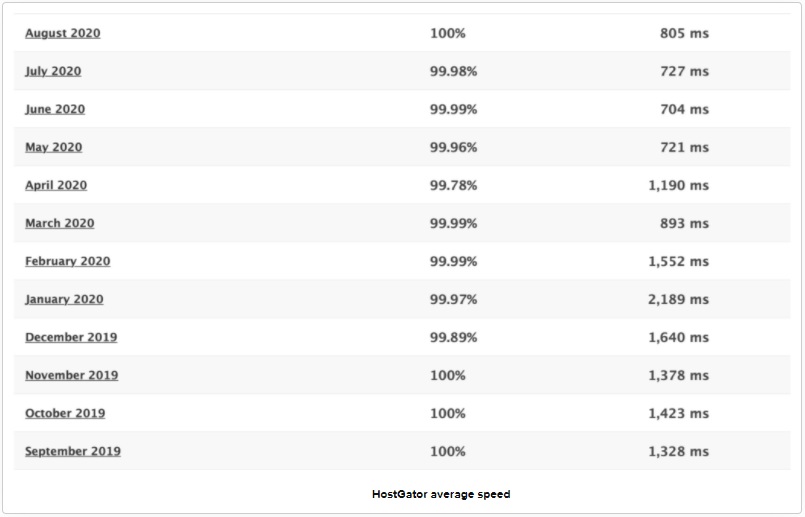Select the September 2019 link
This screenshot has height=517, width=805.
tap(73, 451)
